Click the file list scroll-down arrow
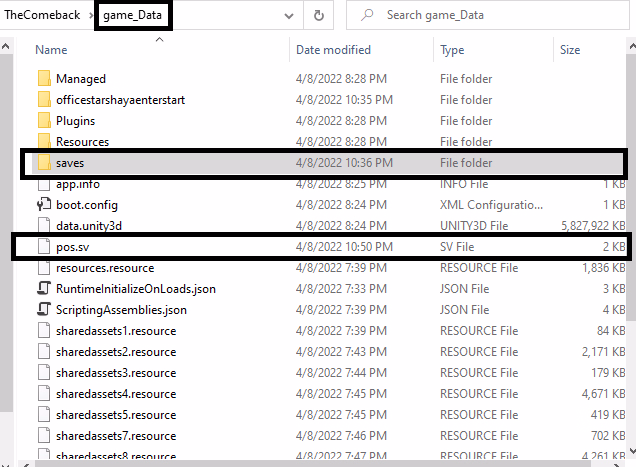This screenshot has height=467, width=636. (x=632, y=451)
